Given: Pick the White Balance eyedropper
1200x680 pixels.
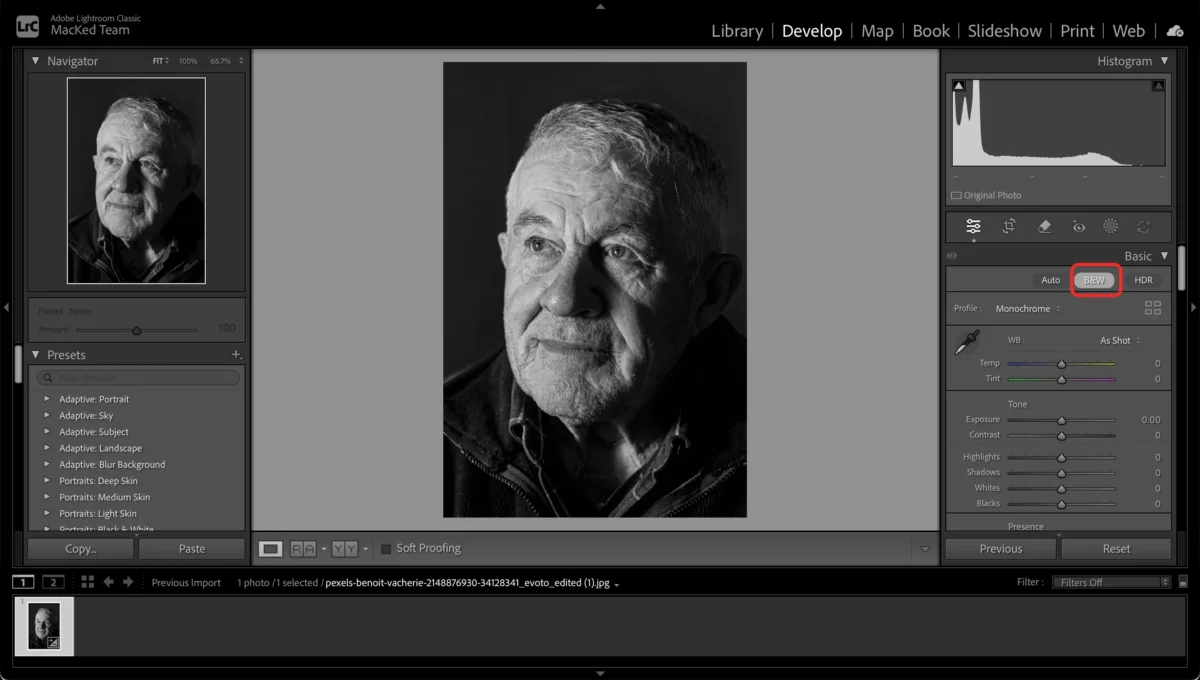Looking at the screenshot, I should 967,343.
